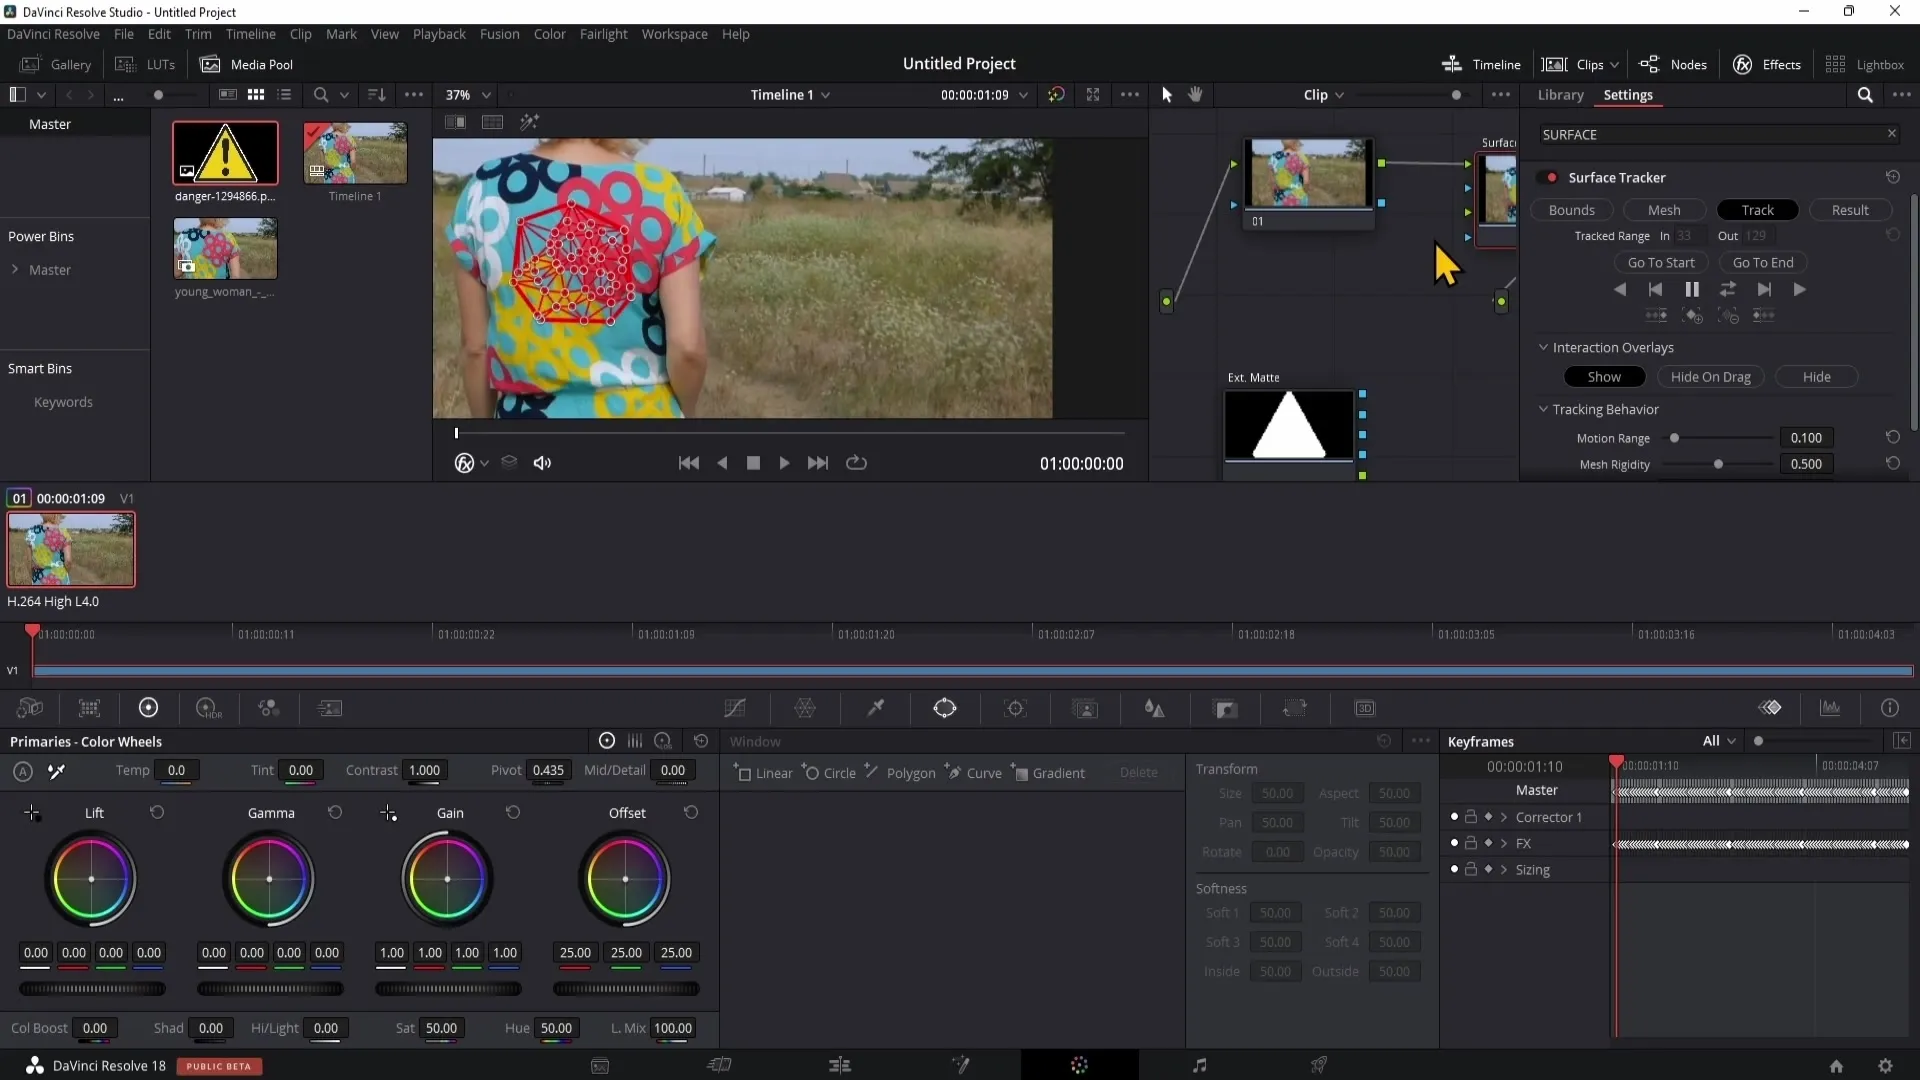Click the young_woman thumbnail in Power Bins
The height and width of the screenshot is (1080, 1920).
(224, 252)
